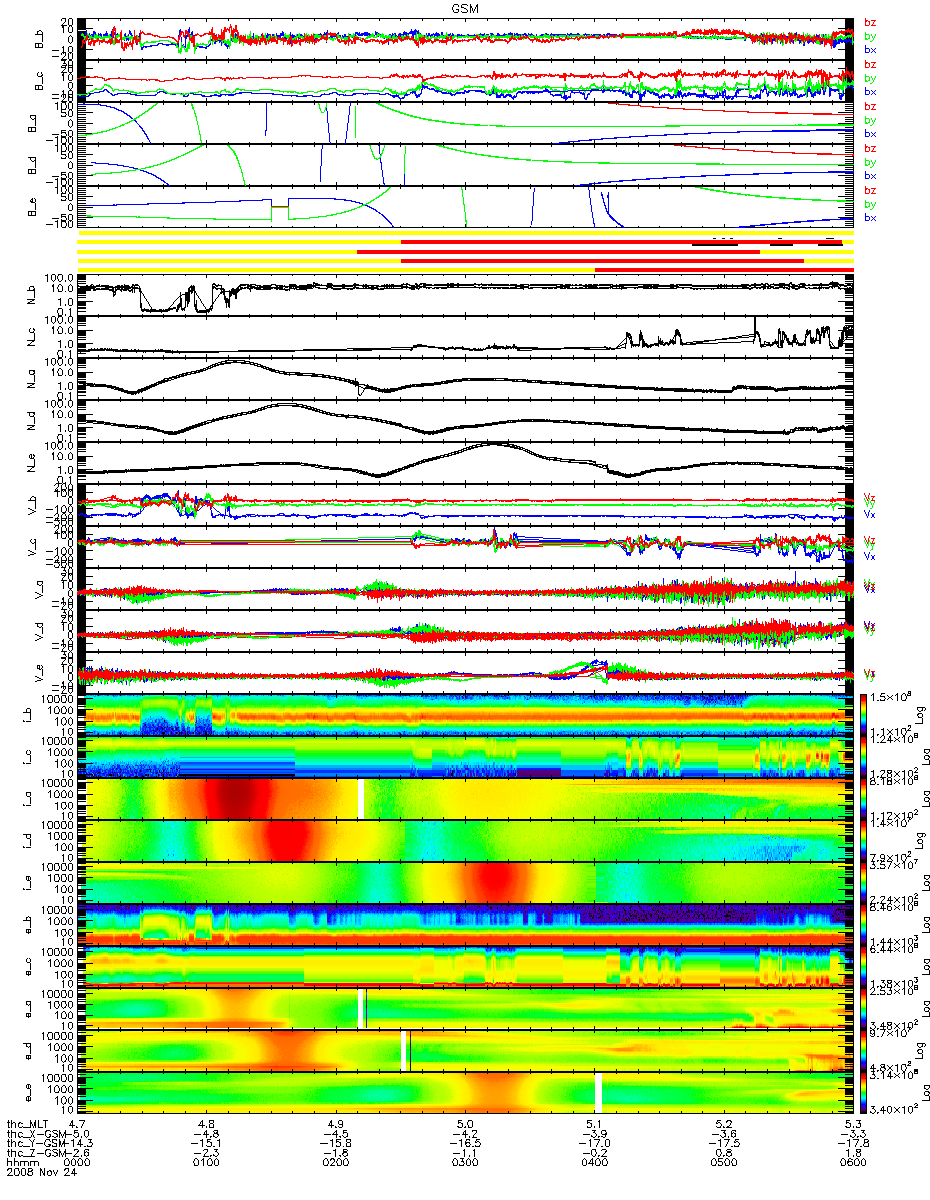Click the bx legend of B_b panel
930x1200 pixels.
(x=871, y=49)
